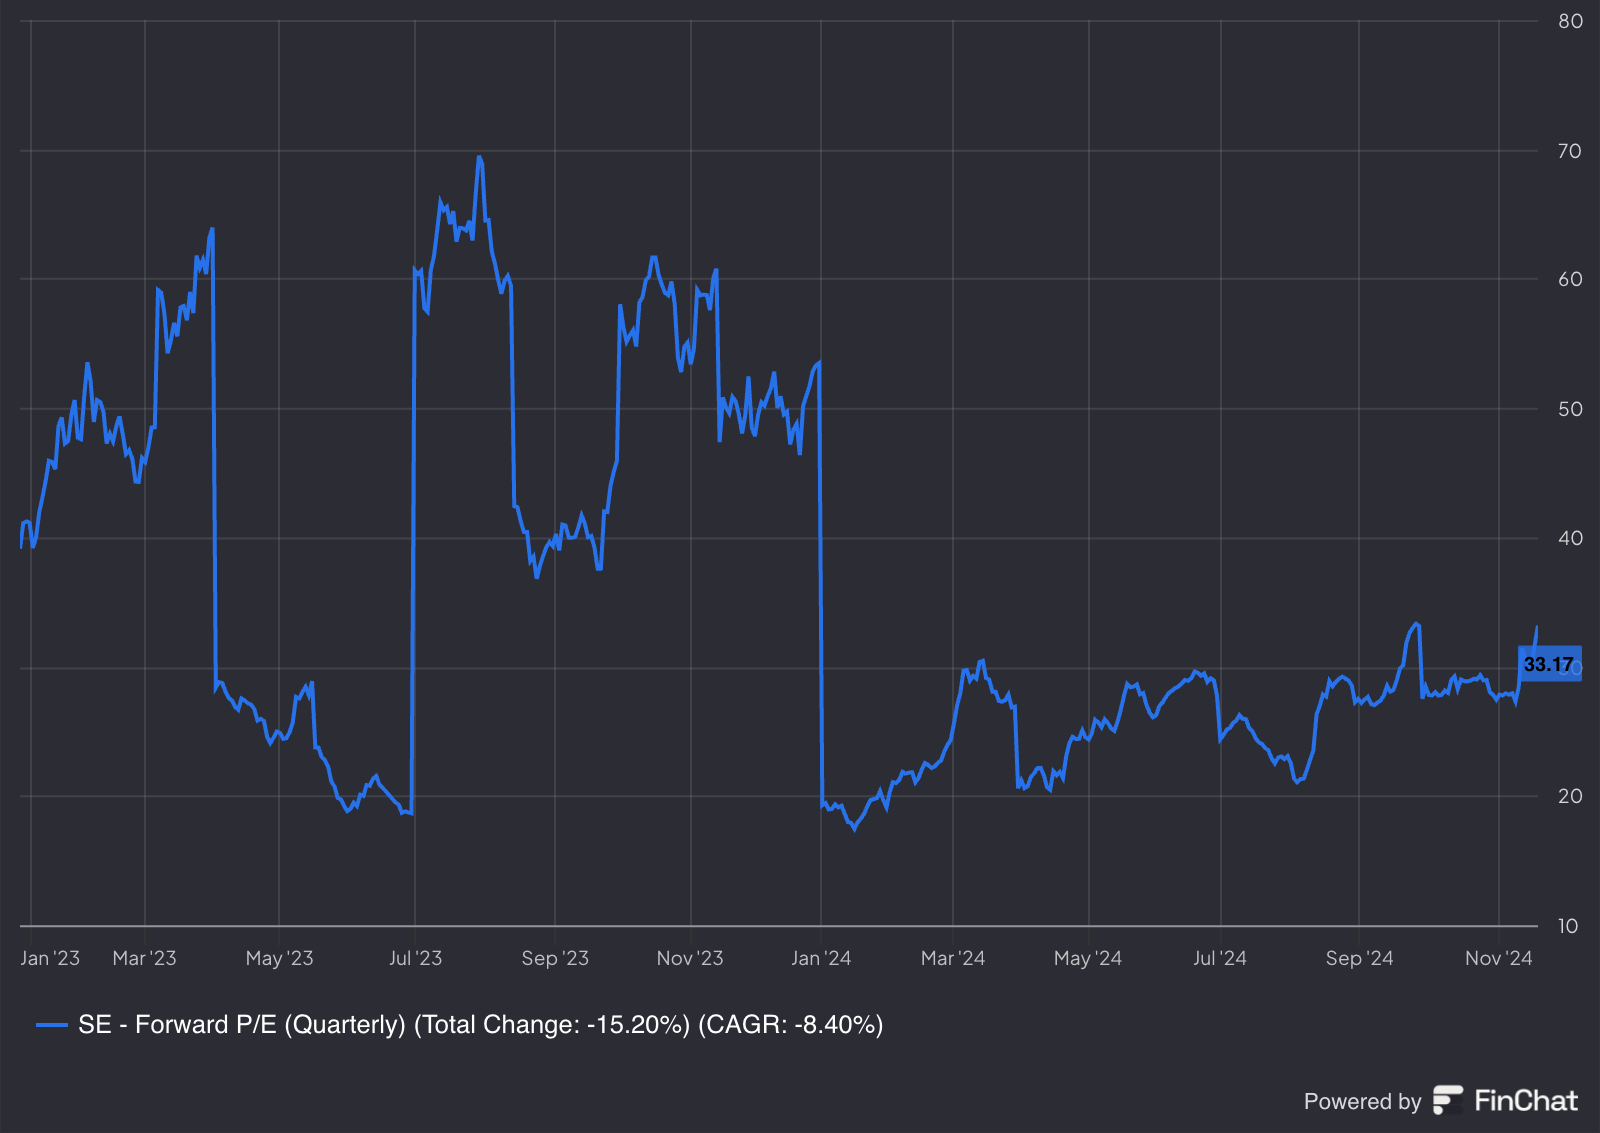Click the May '24 axis label
The height and width of the screenshot is (1133, 1600).
click(1088, 958)
